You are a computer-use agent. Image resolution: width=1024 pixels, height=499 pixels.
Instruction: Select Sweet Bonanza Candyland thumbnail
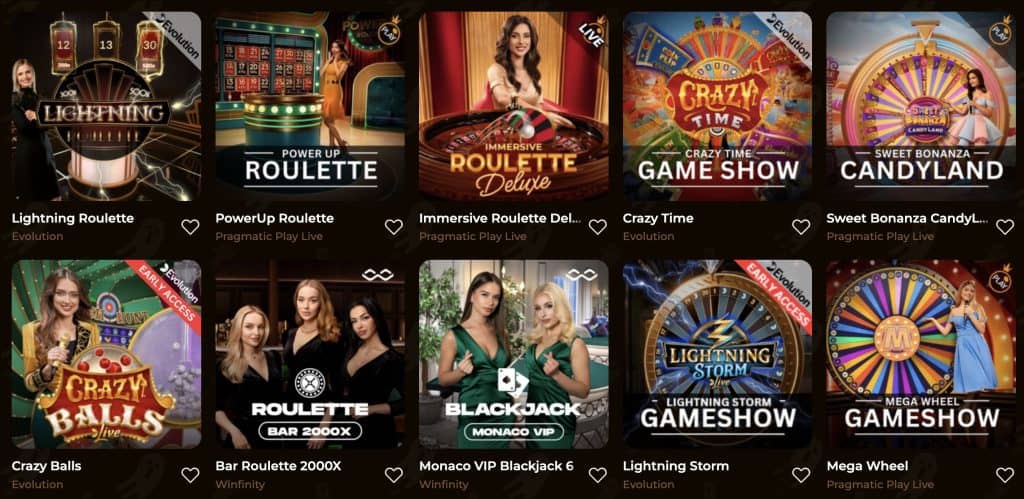tap(921, 106)
